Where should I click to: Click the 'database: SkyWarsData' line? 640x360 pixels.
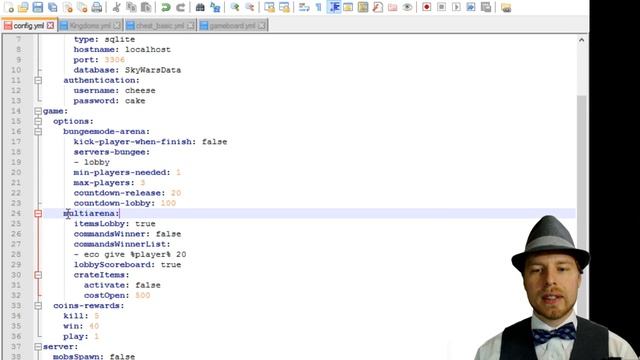127,70
